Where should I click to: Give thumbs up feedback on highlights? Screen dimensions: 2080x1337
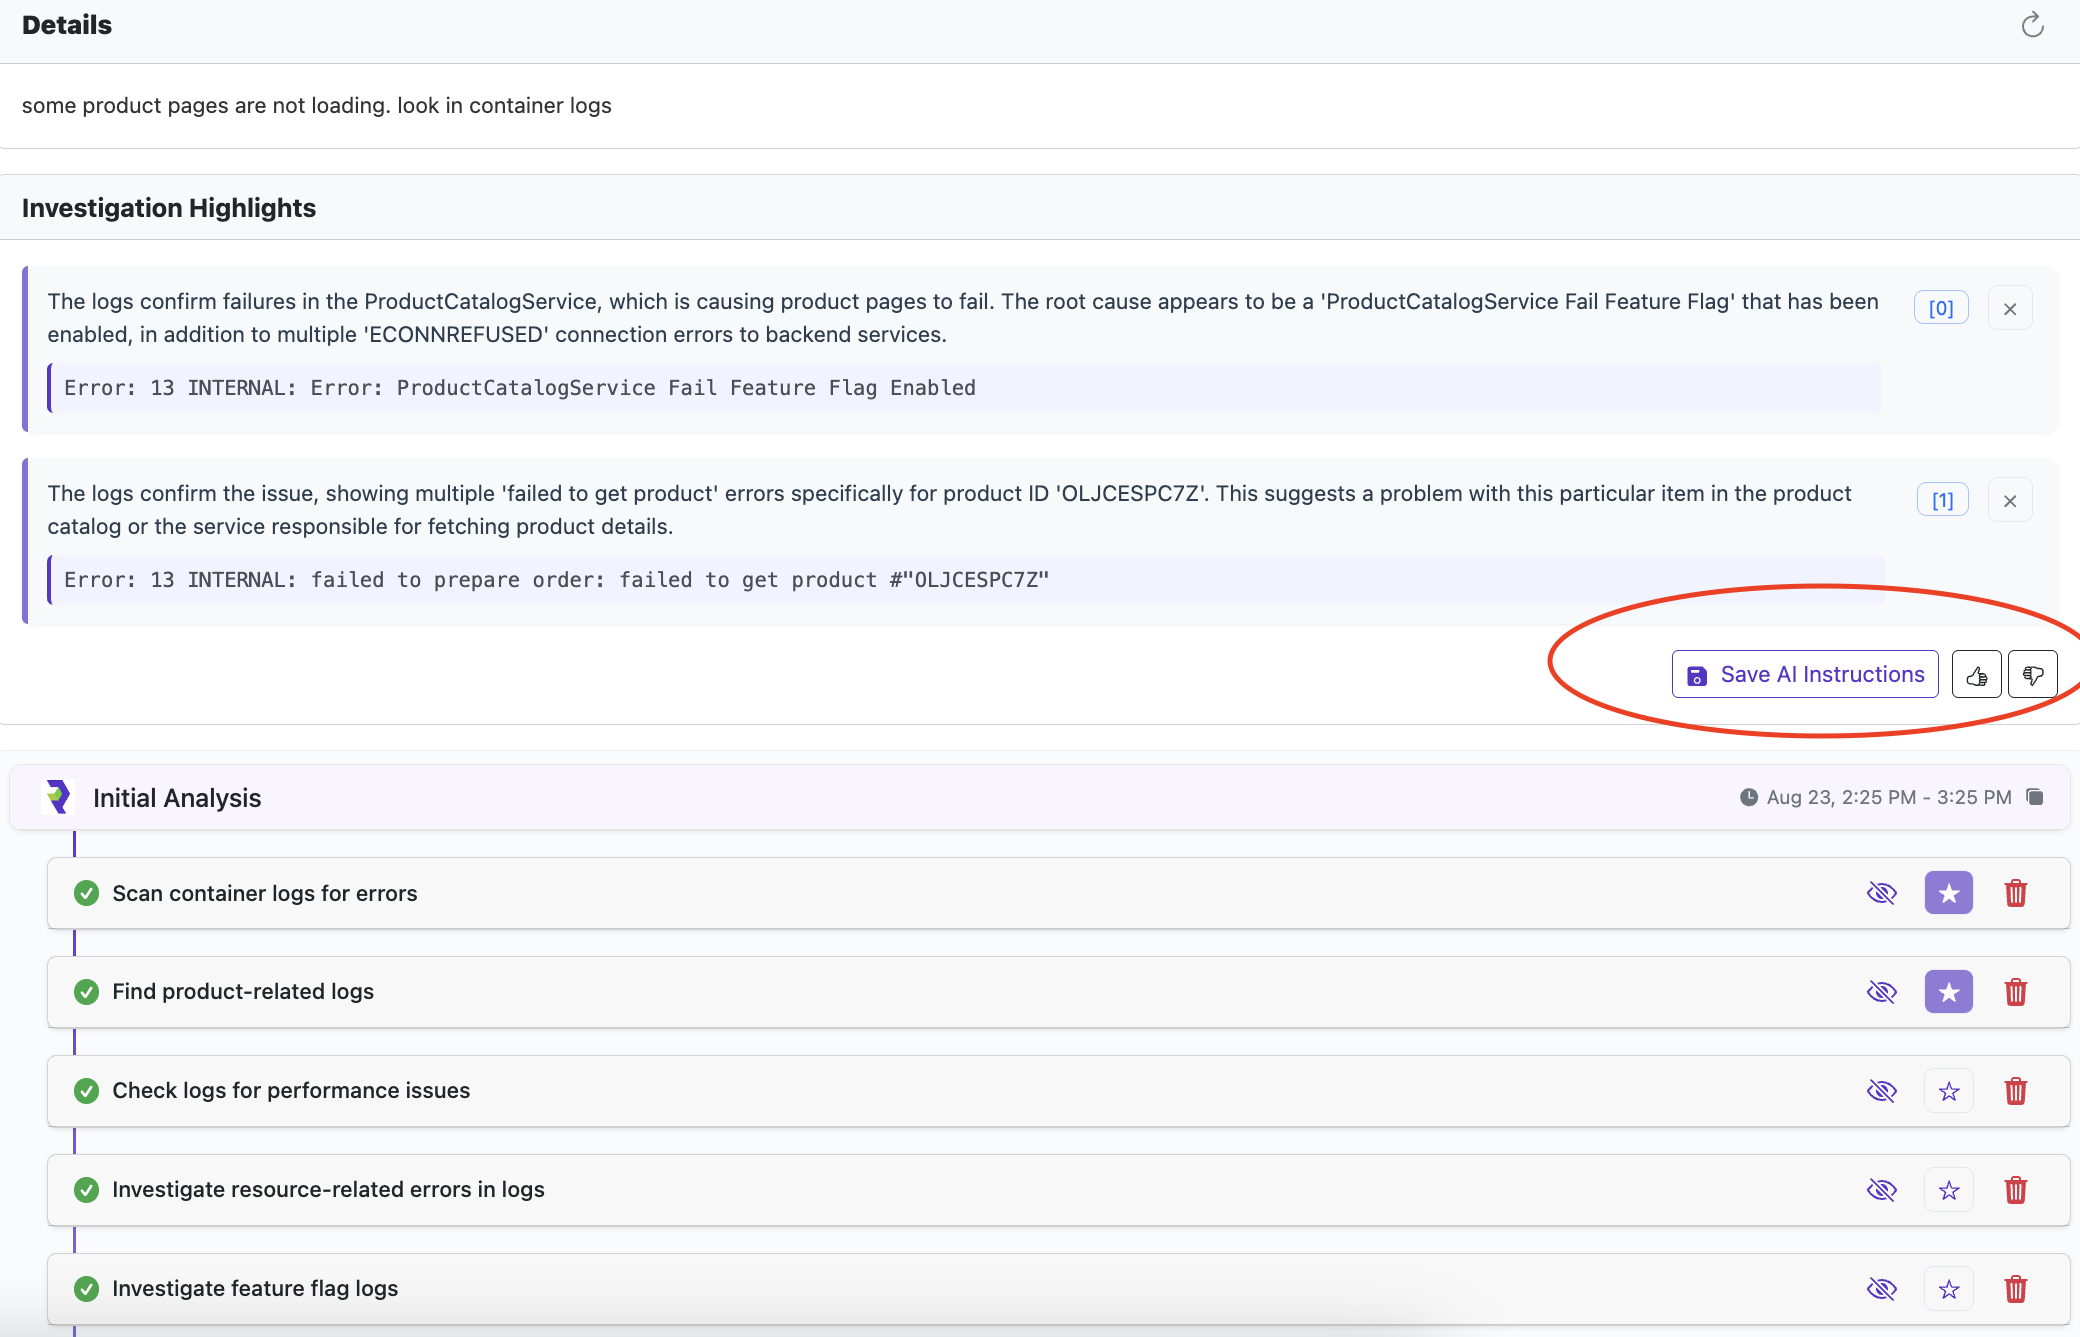[1976, 675]
